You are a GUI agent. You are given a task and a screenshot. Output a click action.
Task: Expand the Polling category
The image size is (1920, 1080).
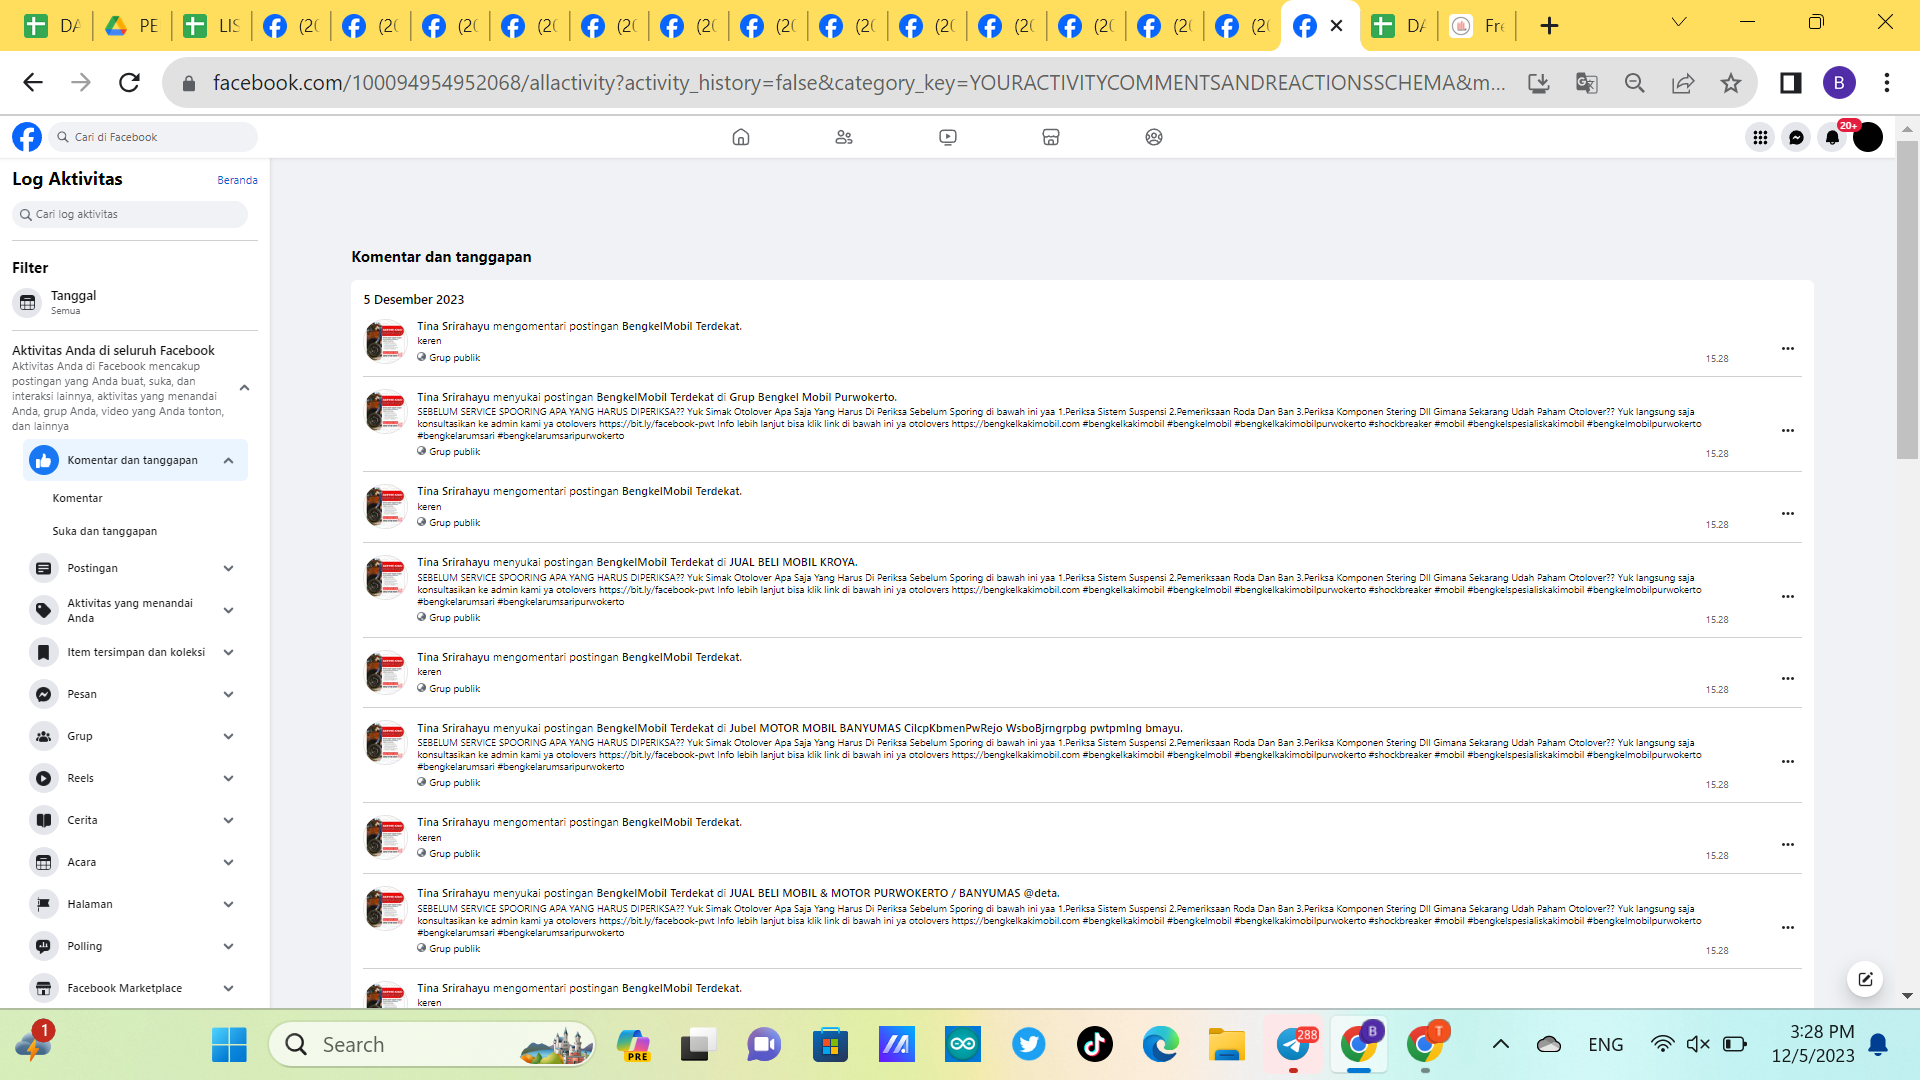pos(229,947)
